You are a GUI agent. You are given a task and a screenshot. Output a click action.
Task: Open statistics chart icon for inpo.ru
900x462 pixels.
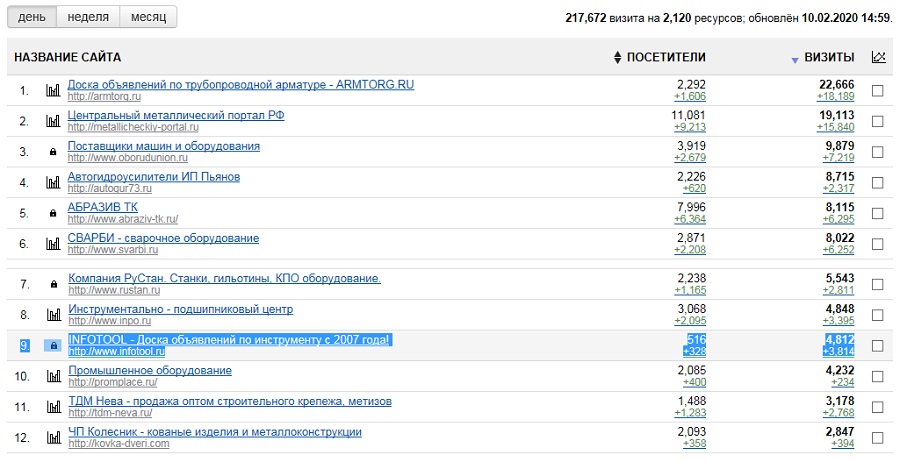(53, 315)
